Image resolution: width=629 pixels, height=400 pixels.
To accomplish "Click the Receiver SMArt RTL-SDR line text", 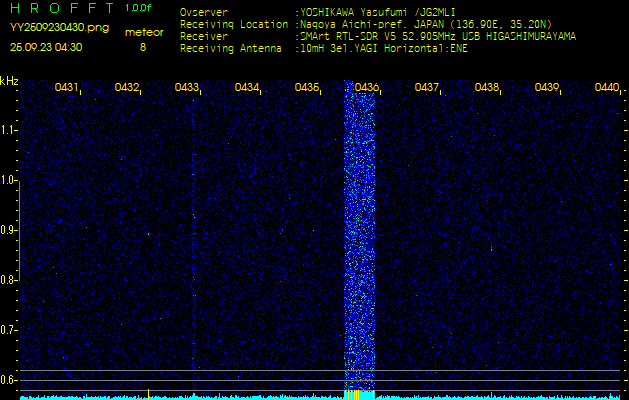I will (378, 37).
